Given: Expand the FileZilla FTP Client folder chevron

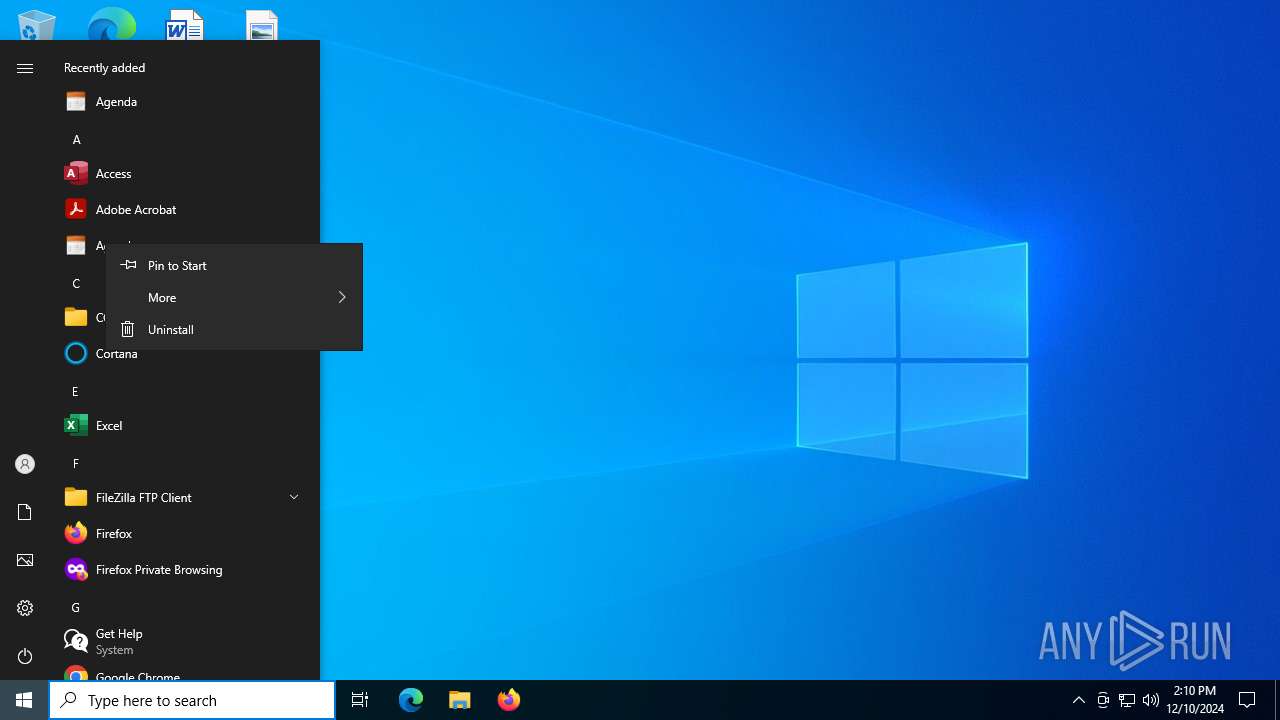Looking at the screenshot, I should 294,497.
